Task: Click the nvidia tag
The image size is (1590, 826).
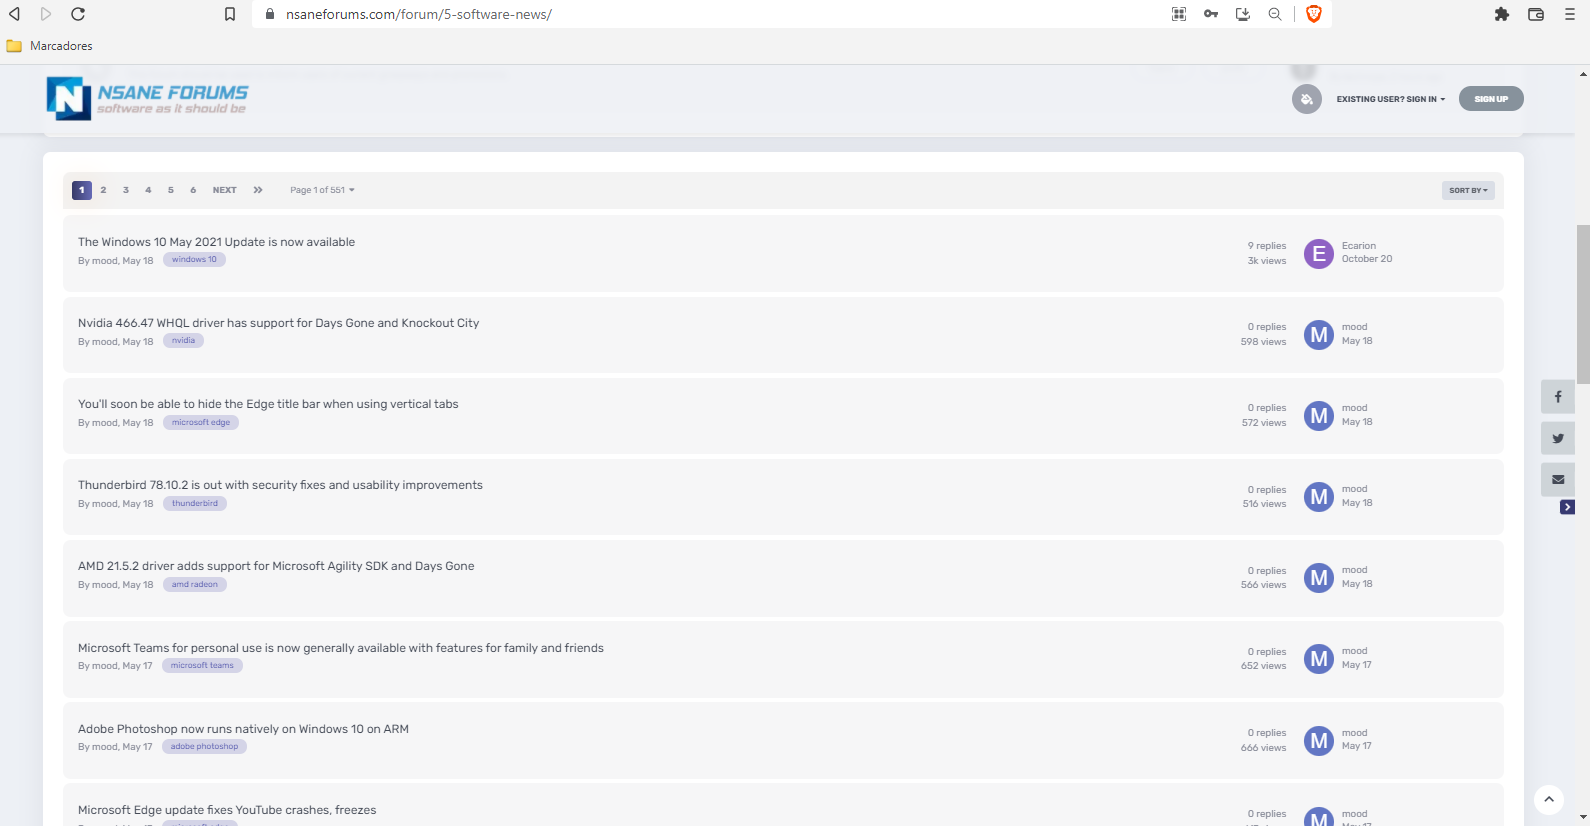Action: (x=183, y=341)
